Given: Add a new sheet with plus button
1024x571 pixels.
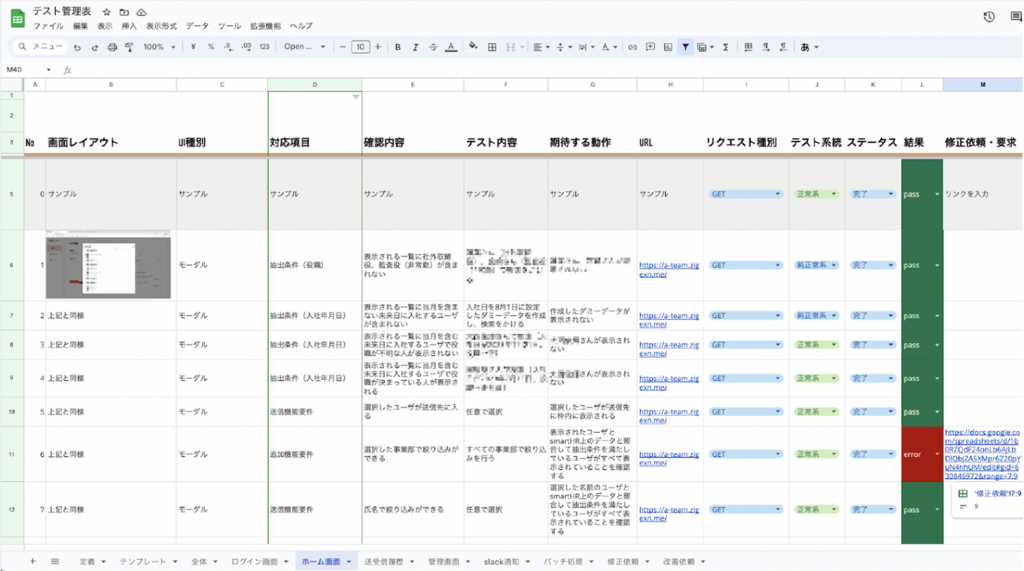Looking at the screenshot, I should click(32, 561).
